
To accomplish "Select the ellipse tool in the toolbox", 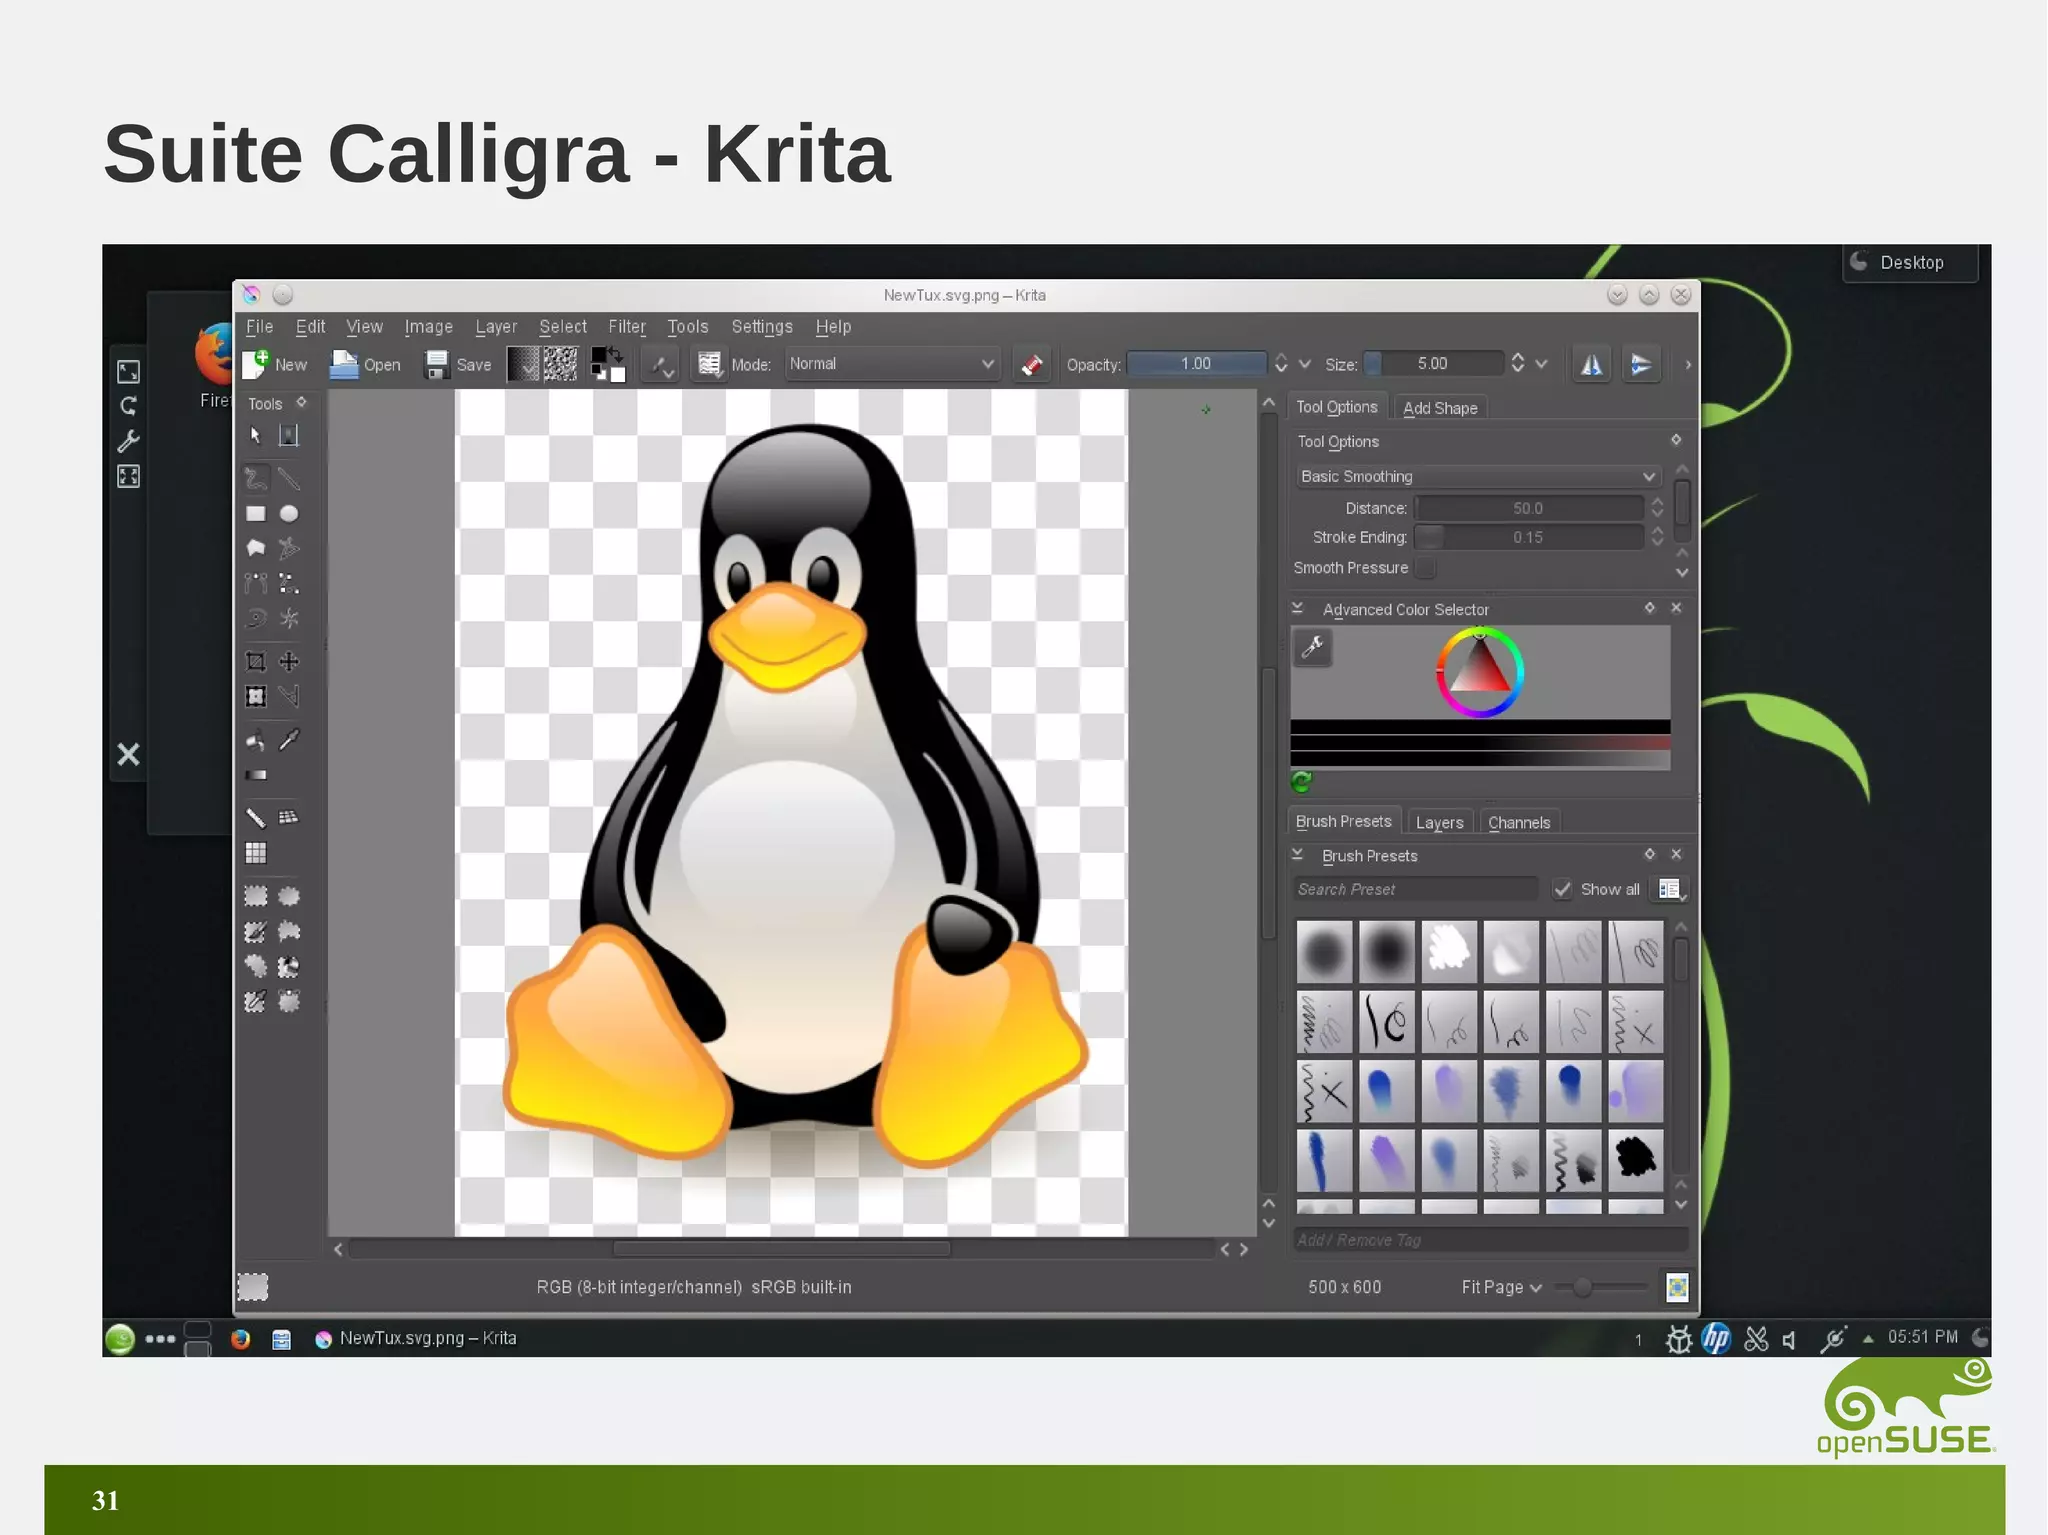I will click(289, 514).
